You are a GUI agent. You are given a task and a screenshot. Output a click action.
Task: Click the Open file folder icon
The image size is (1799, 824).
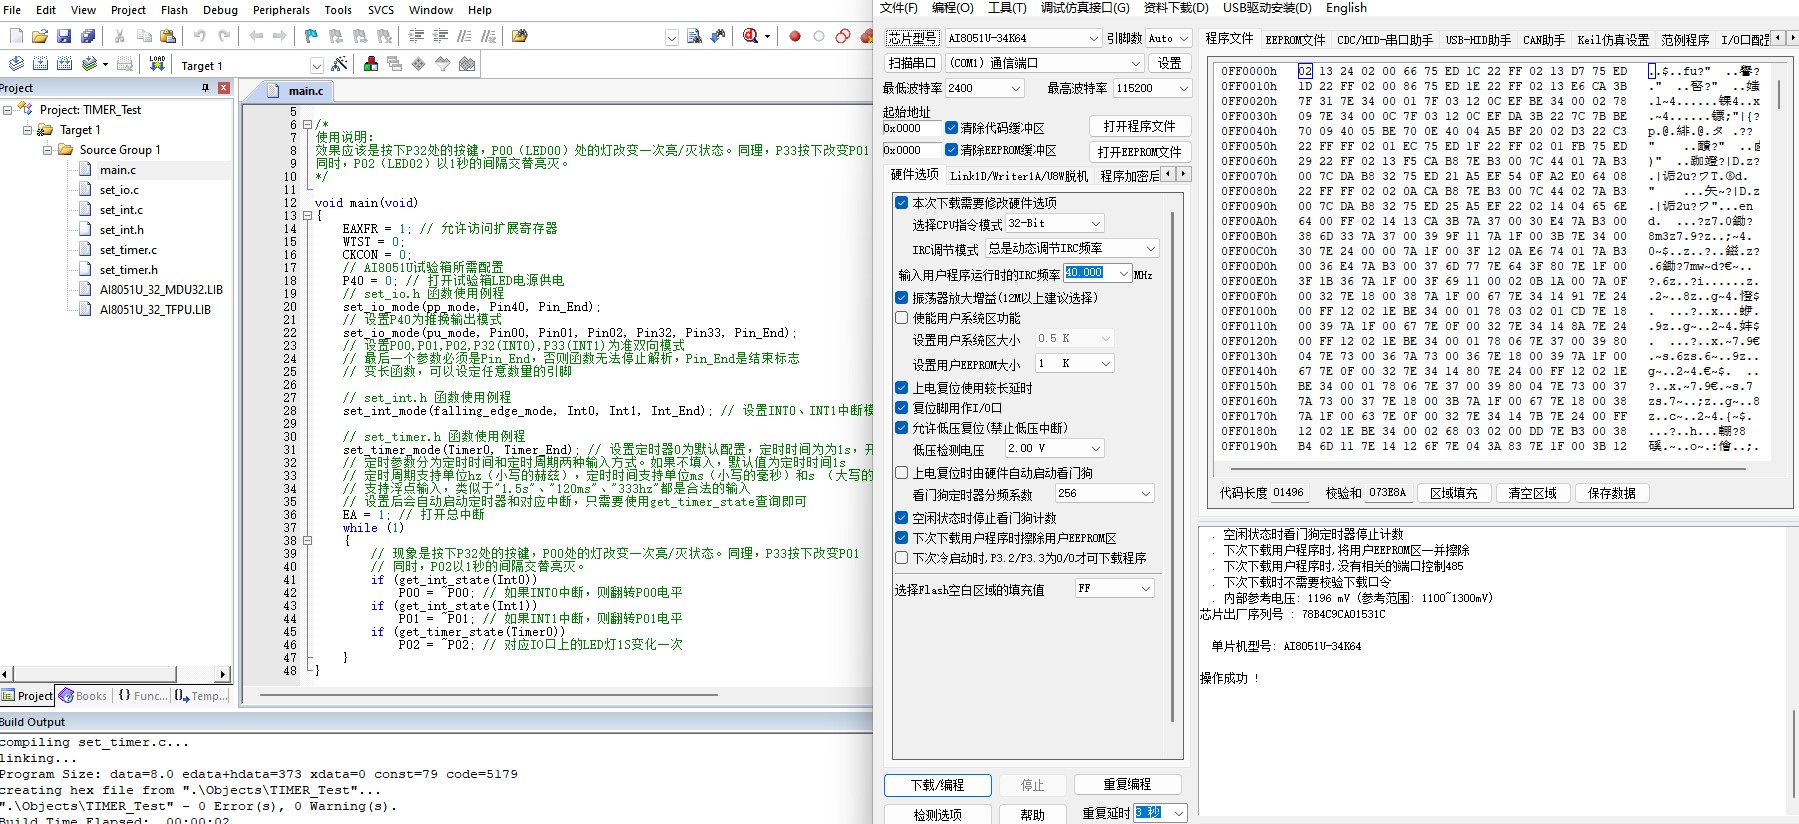click(40, 36)
